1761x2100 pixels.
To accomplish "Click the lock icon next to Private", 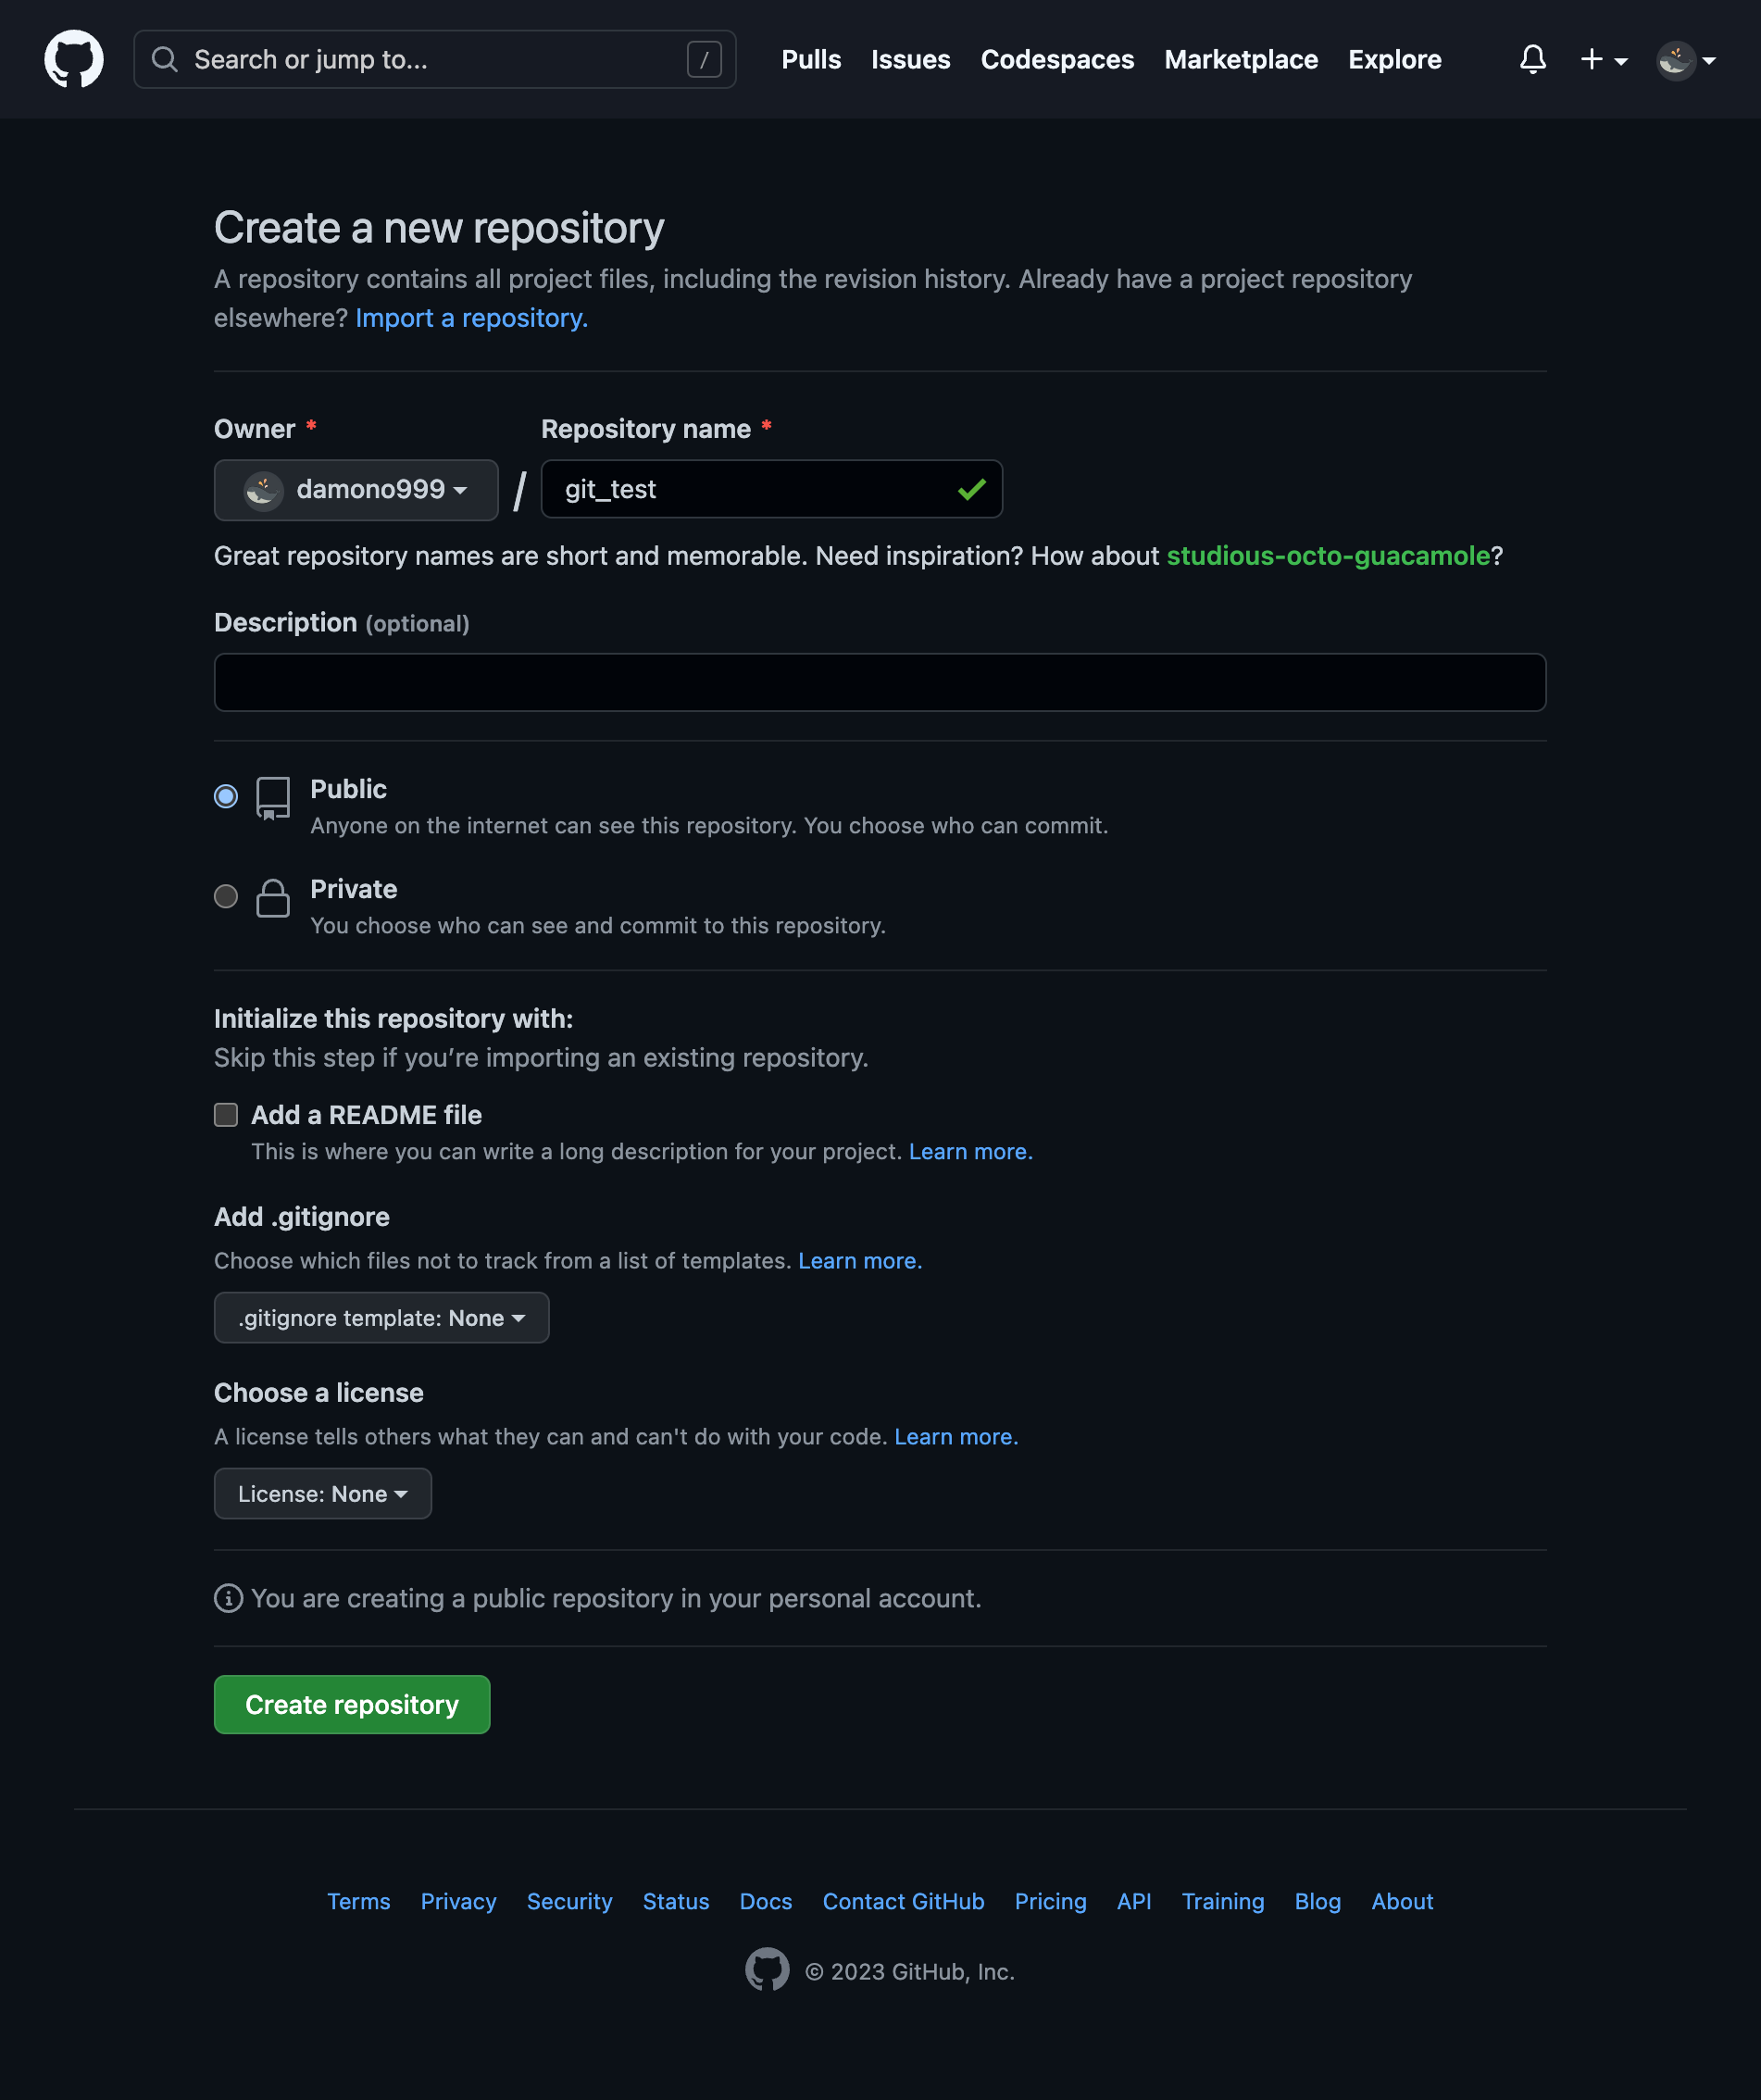I will (x=273, y=898).
